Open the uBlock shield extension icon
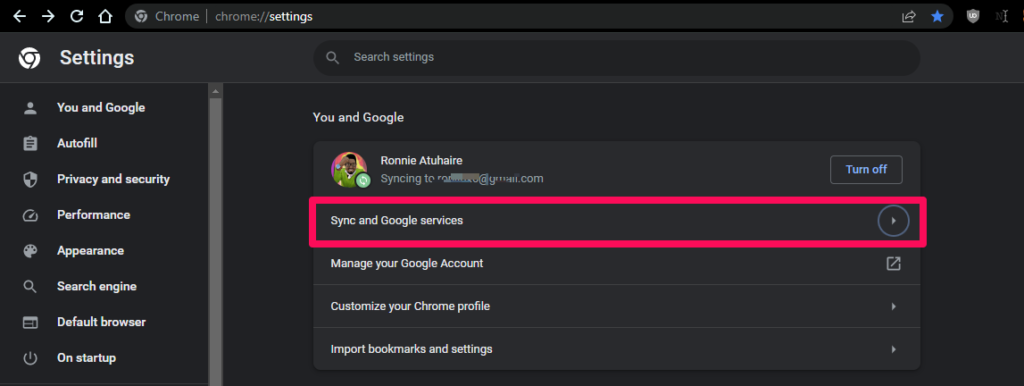The width and height of the screenshot is (1024, 386). pos(973,16)
